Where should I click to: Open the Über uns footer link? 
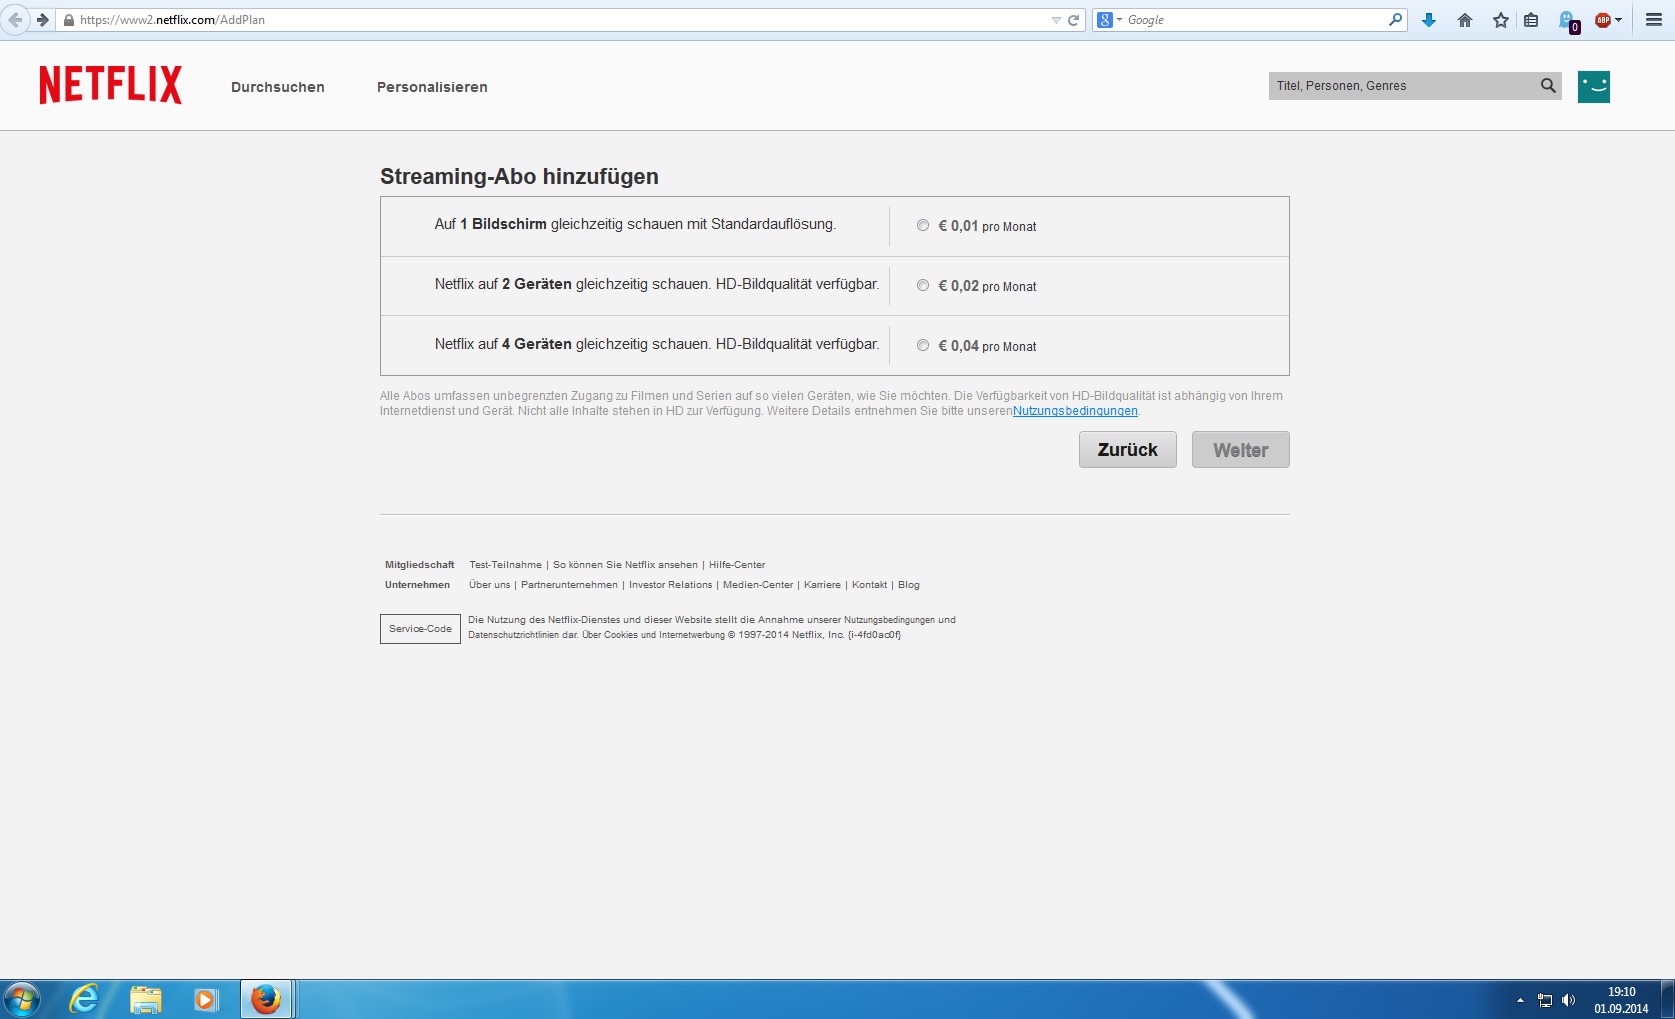click(489, 585)
